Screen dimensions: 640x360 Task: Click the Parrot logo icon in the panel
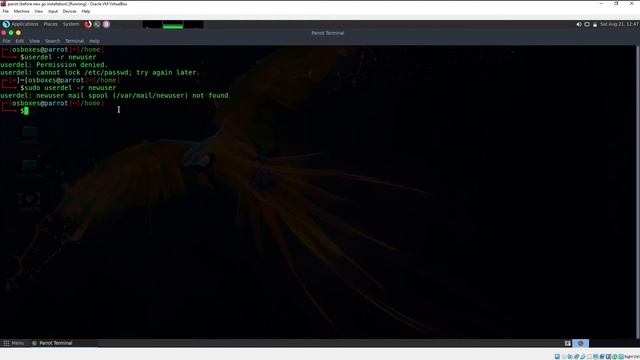coord(6,24)
